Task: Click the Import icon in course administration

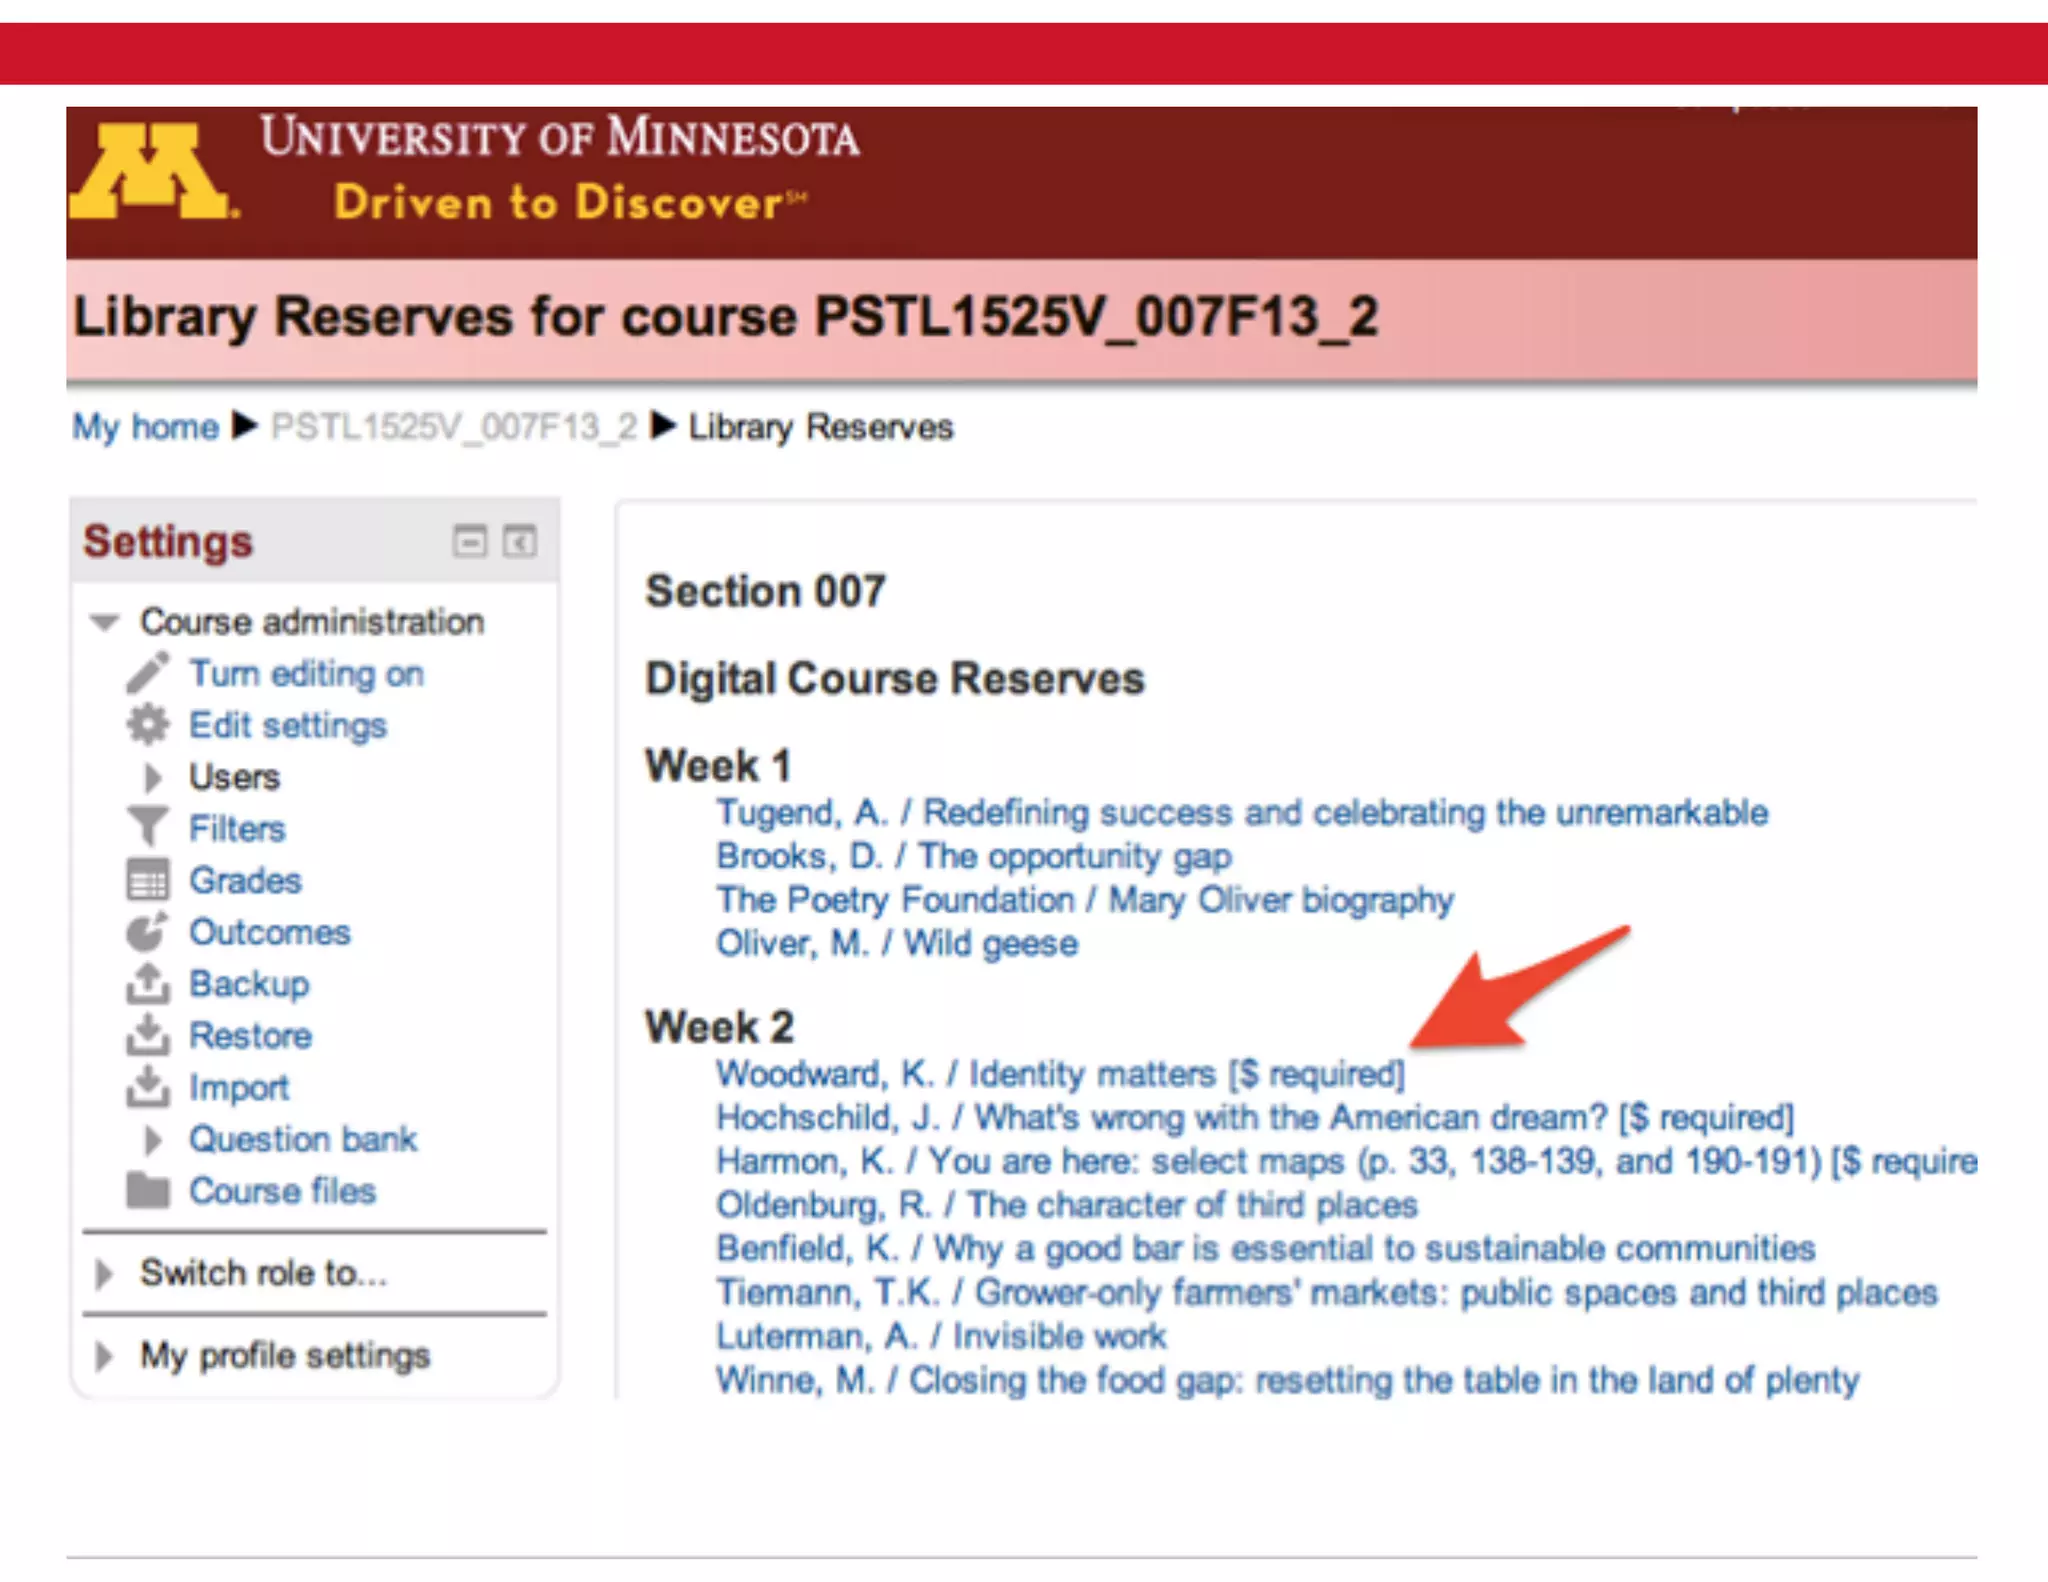Action: pos(148,1087)
